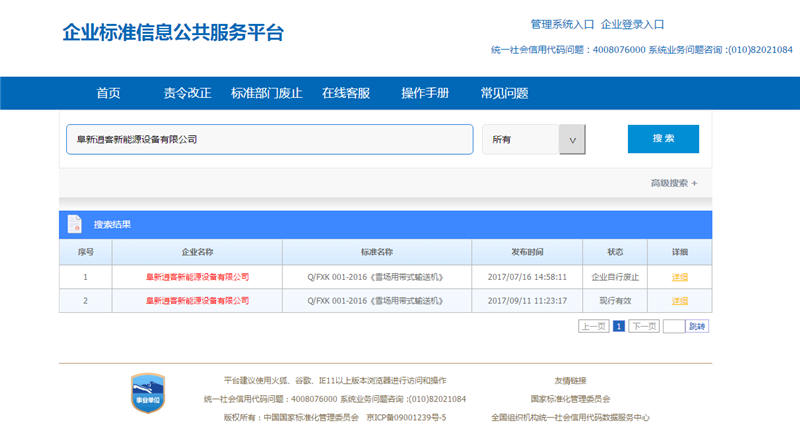Open the 操作手册 manual page
800x438 pixels.
tap(425, 93)
